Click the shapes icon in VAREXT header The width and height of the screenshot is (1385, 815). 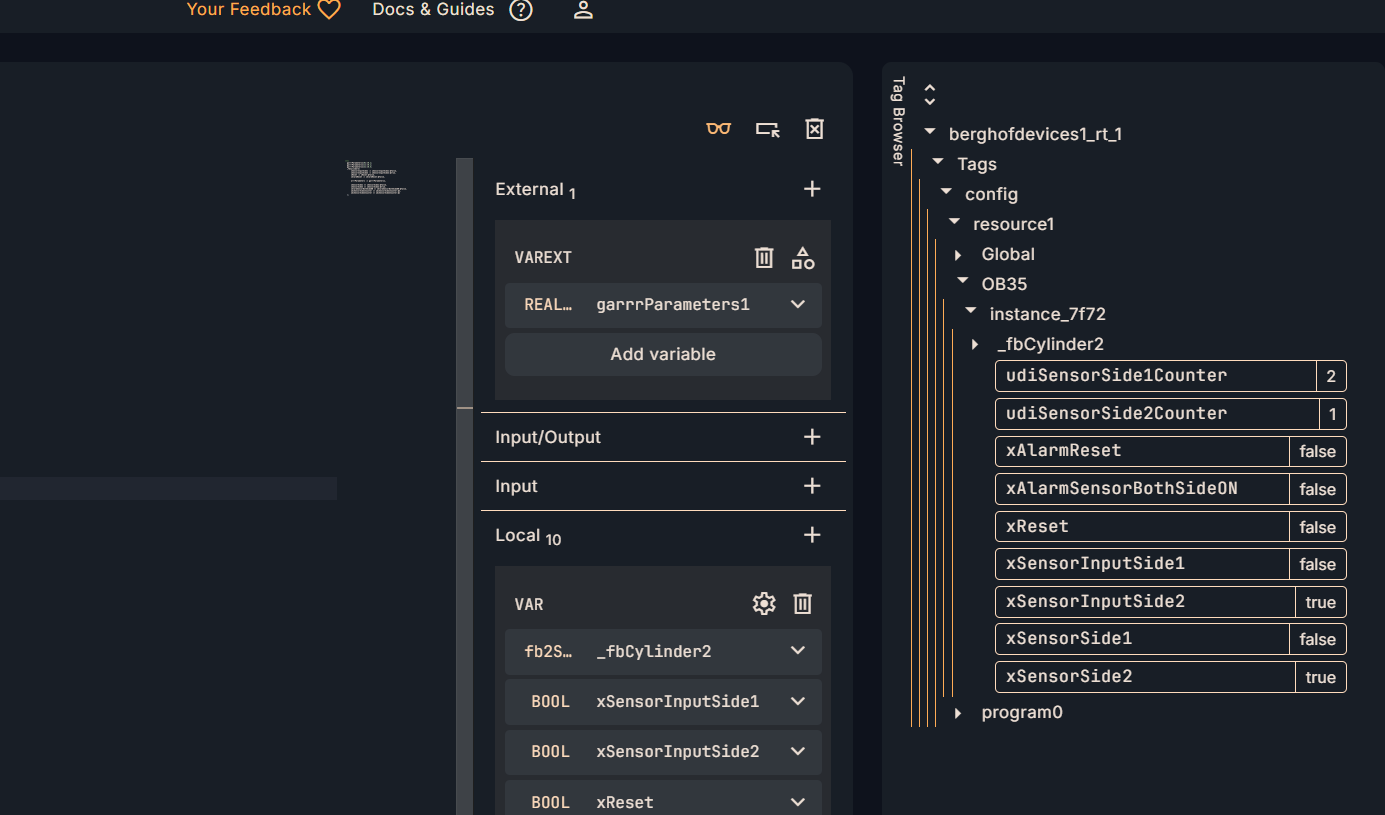[x=802, y=258]
